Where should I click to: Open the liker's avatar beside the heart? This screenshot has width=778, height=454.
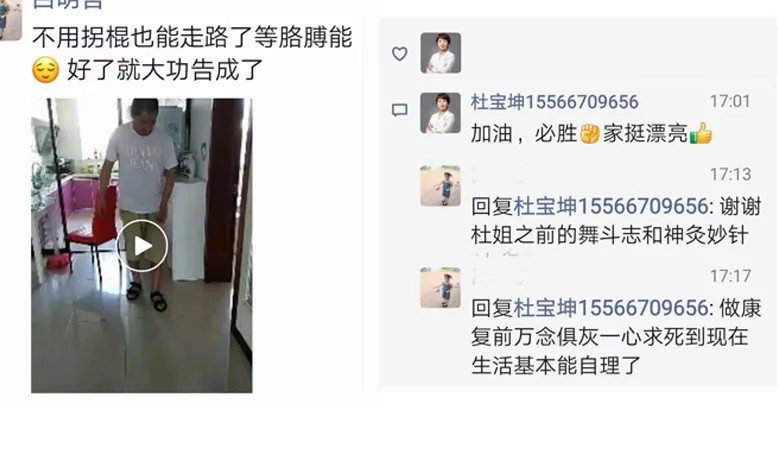(441, 53)
